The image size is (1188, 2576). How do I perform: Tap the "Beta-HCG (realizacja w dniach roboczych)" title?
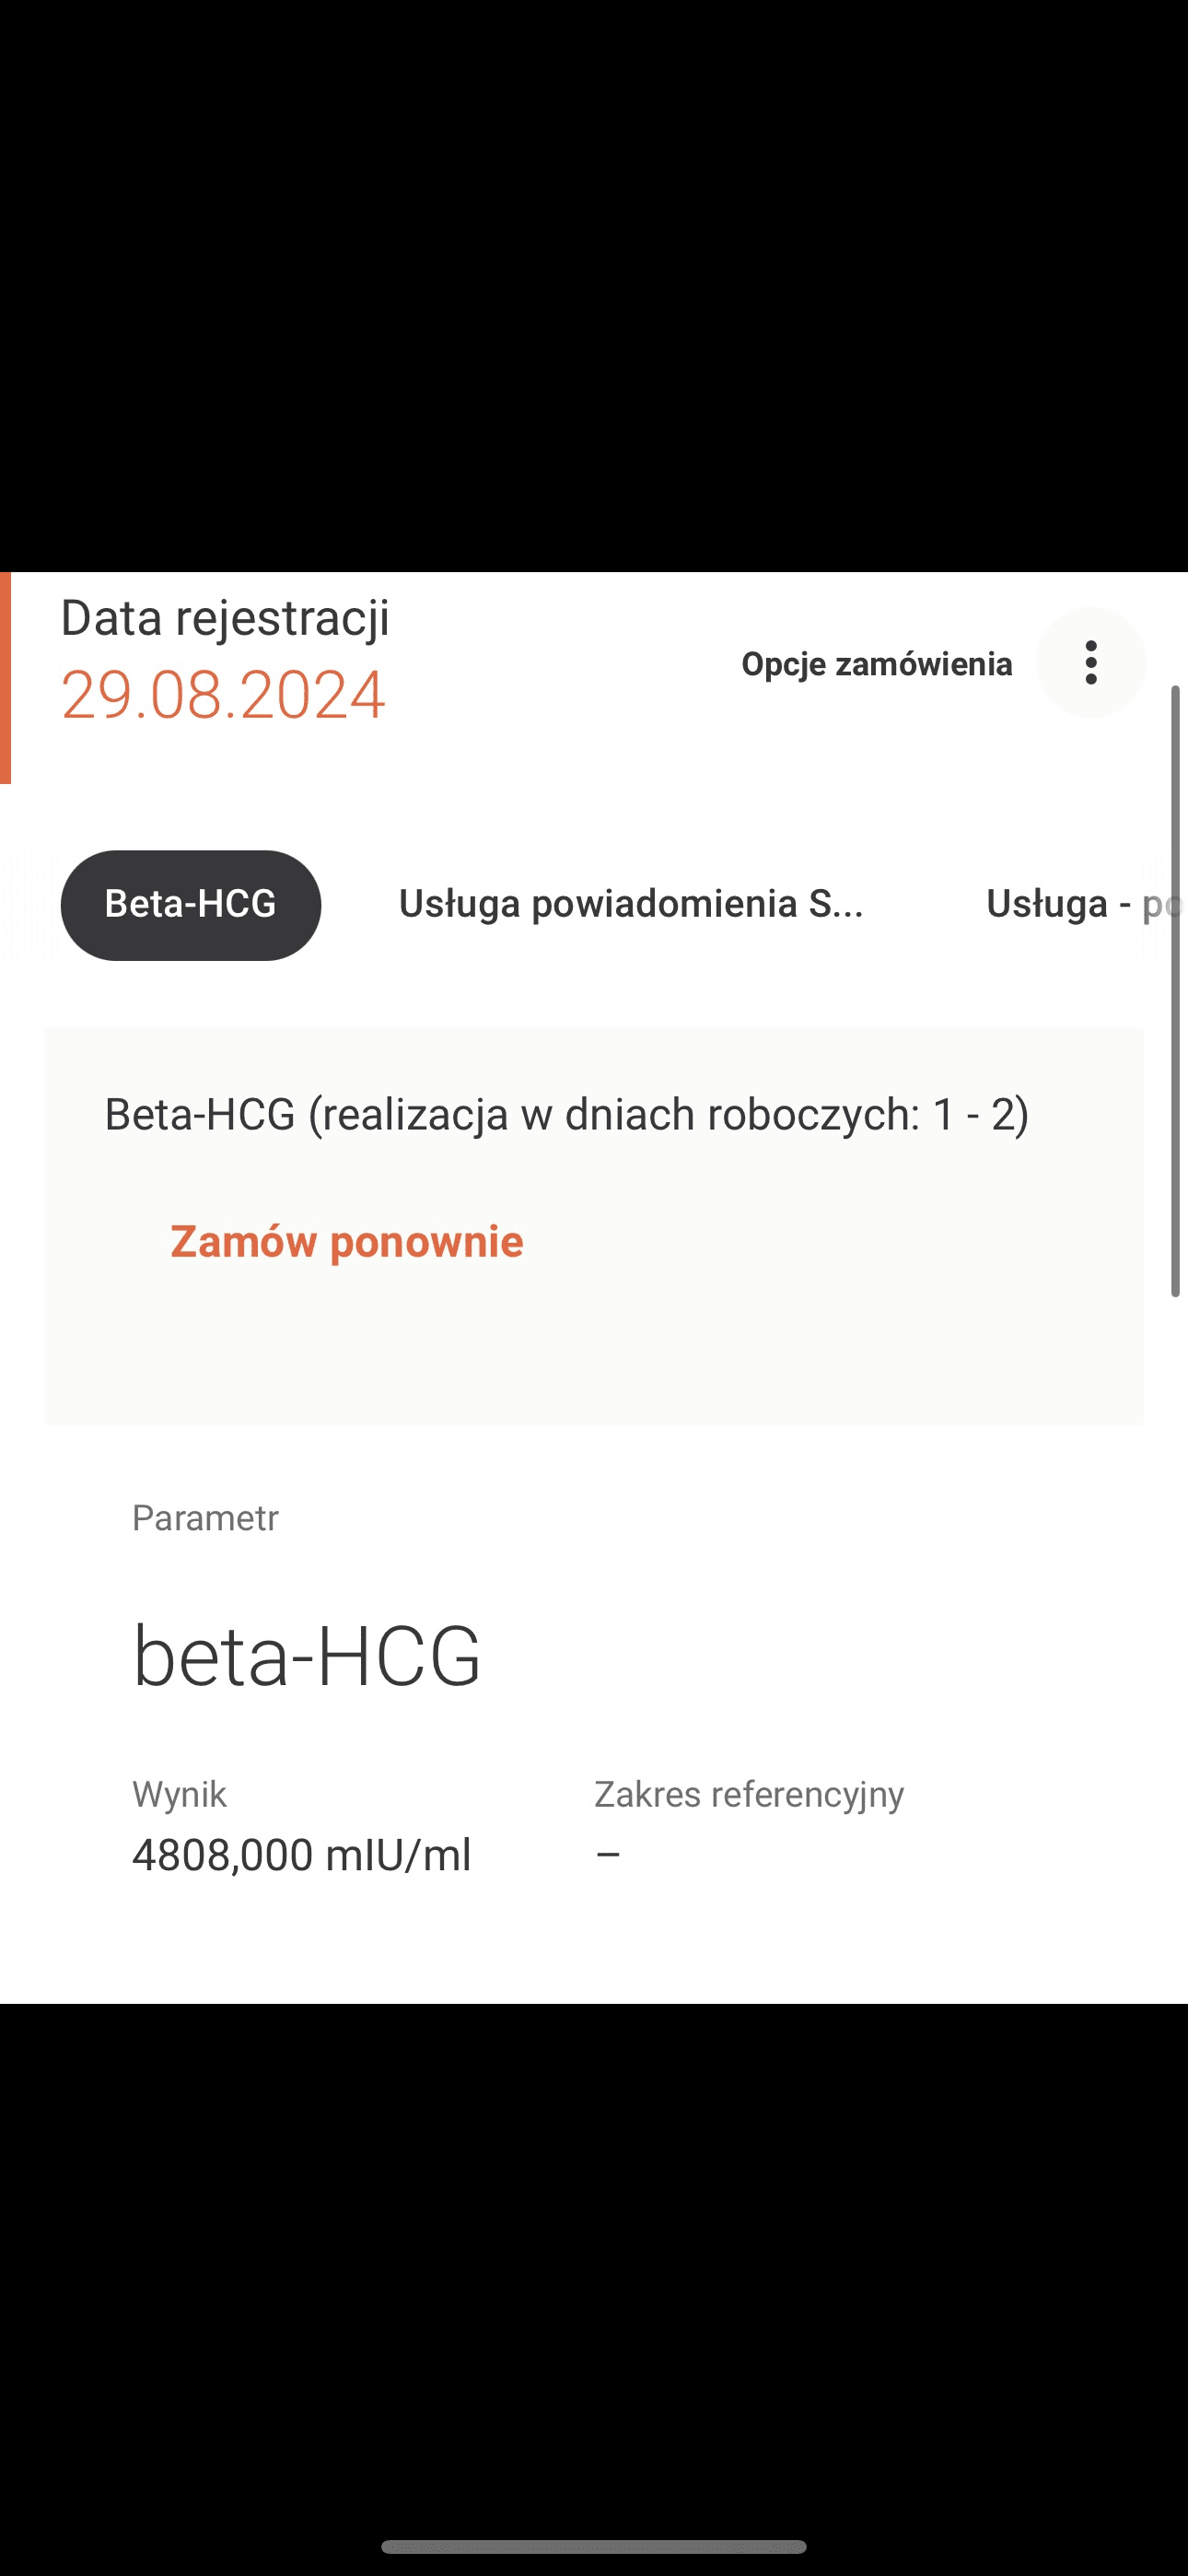coord(566,1114)
